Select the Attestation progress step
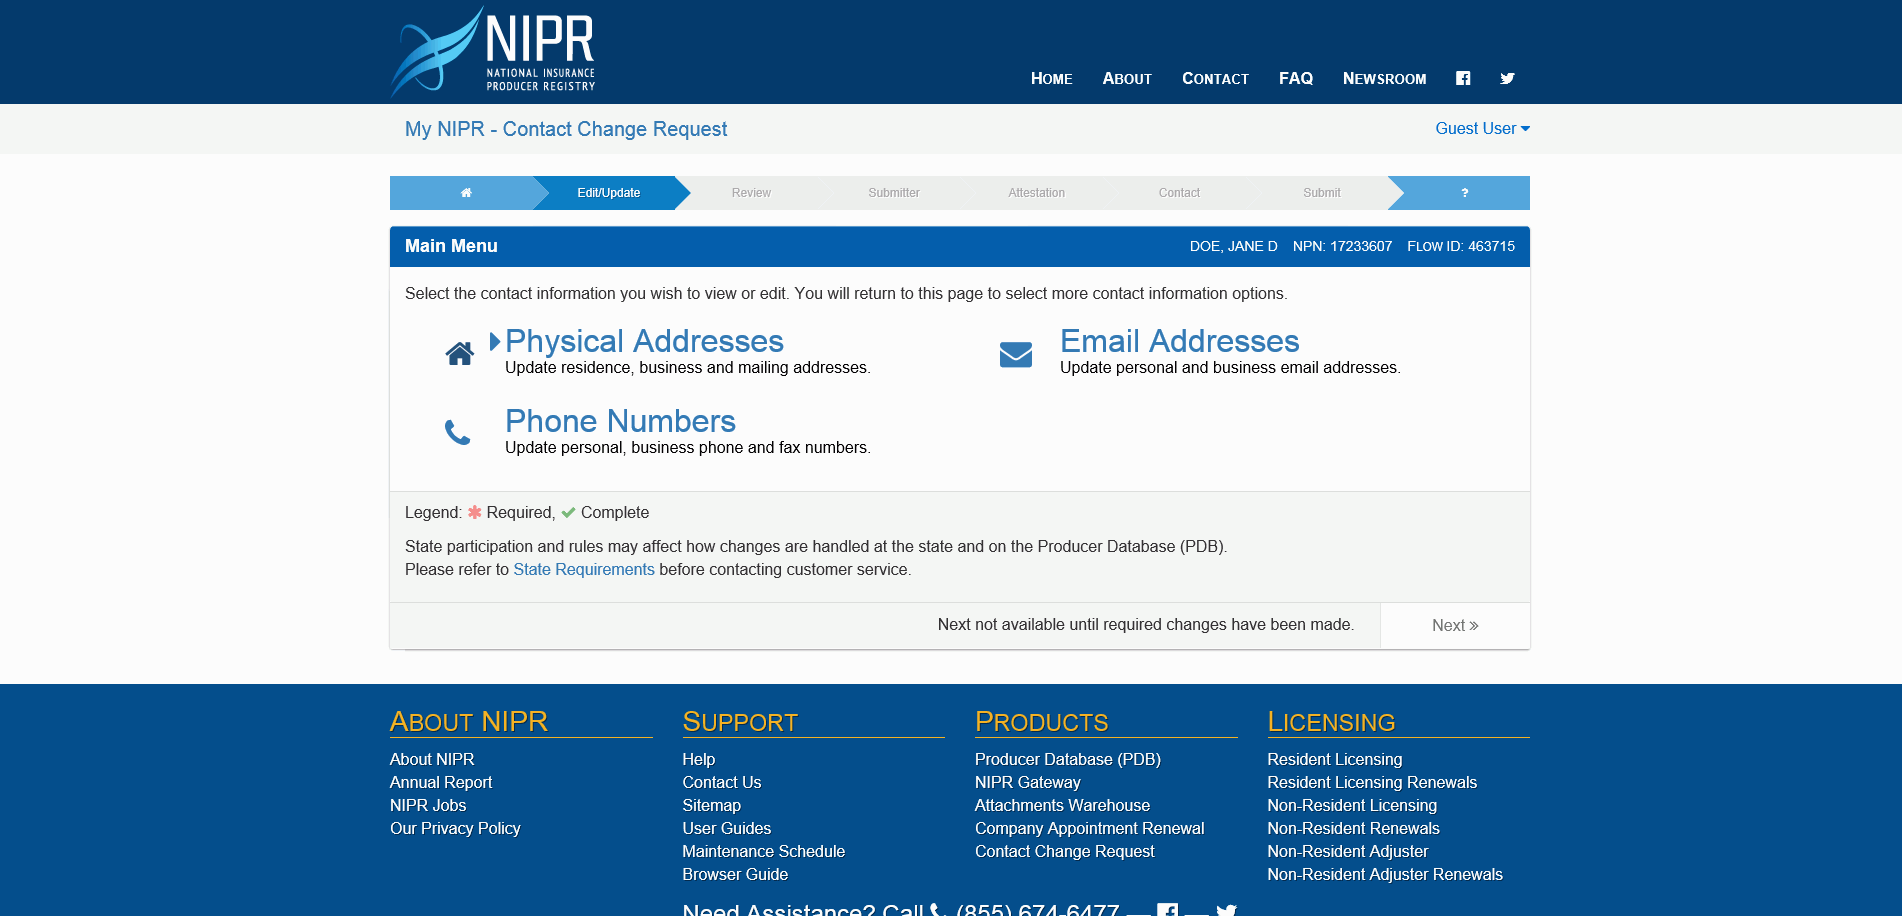The image size is (1902, 916). [1036, 193]
